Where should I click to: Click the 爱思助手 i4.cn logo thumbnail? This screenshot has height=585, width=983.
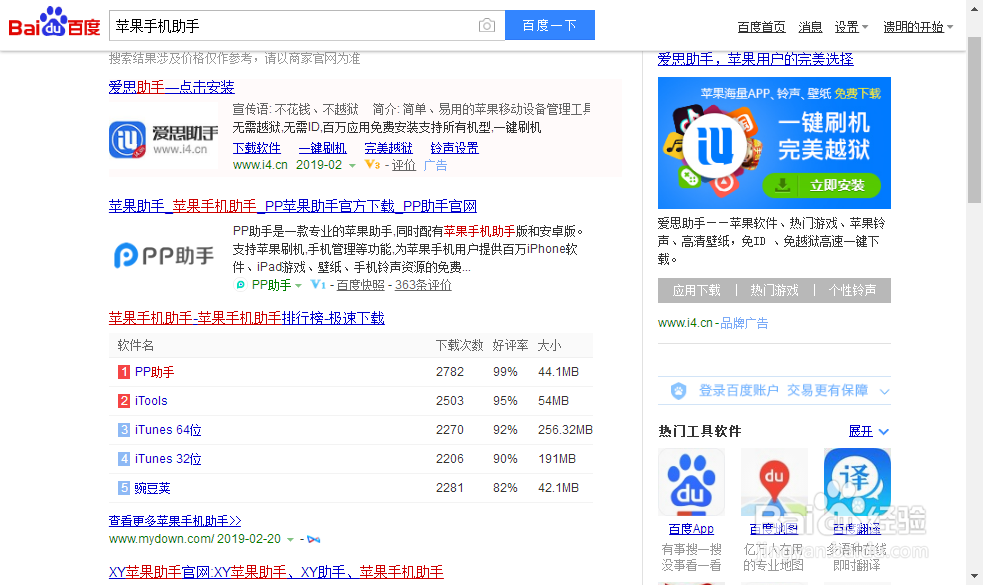point(164,140)
